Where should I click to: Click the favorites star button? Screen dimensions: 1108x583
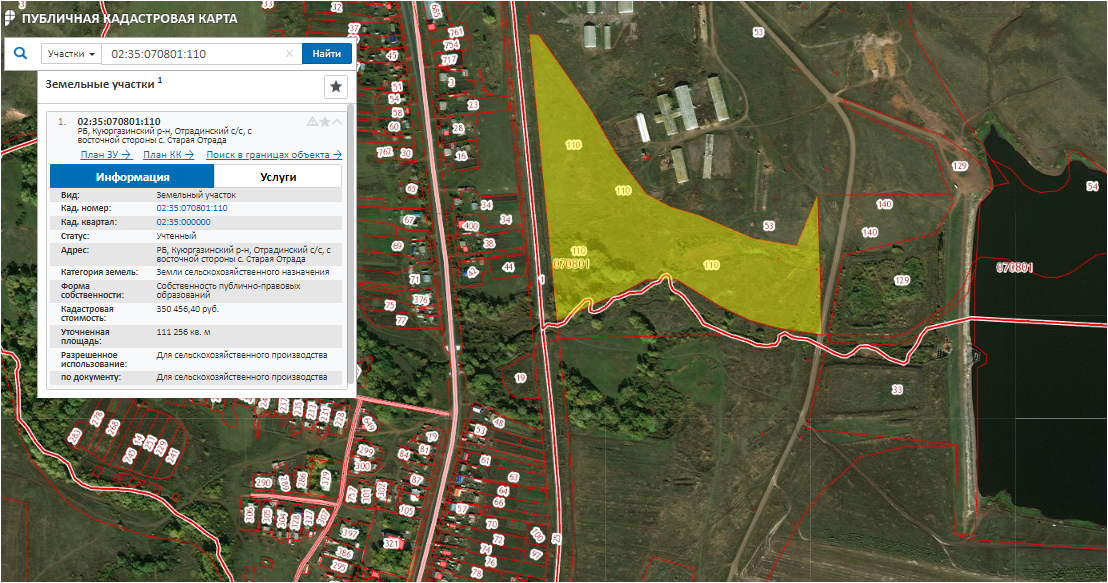tap(336, 87)
